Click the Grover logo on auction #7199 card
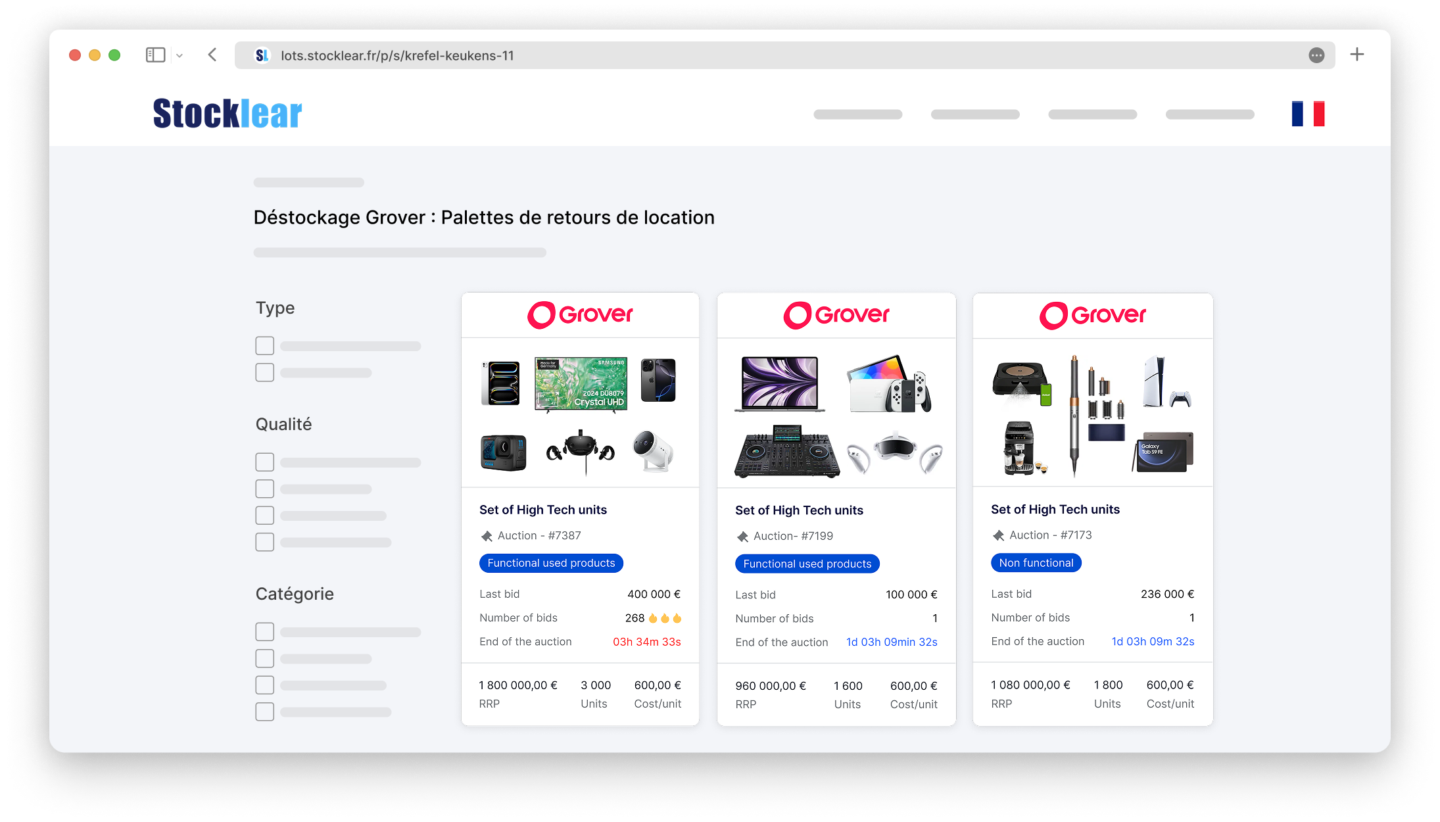This screenshot has height=822, width=1440. pyautogui.click(x=836, y=315)
